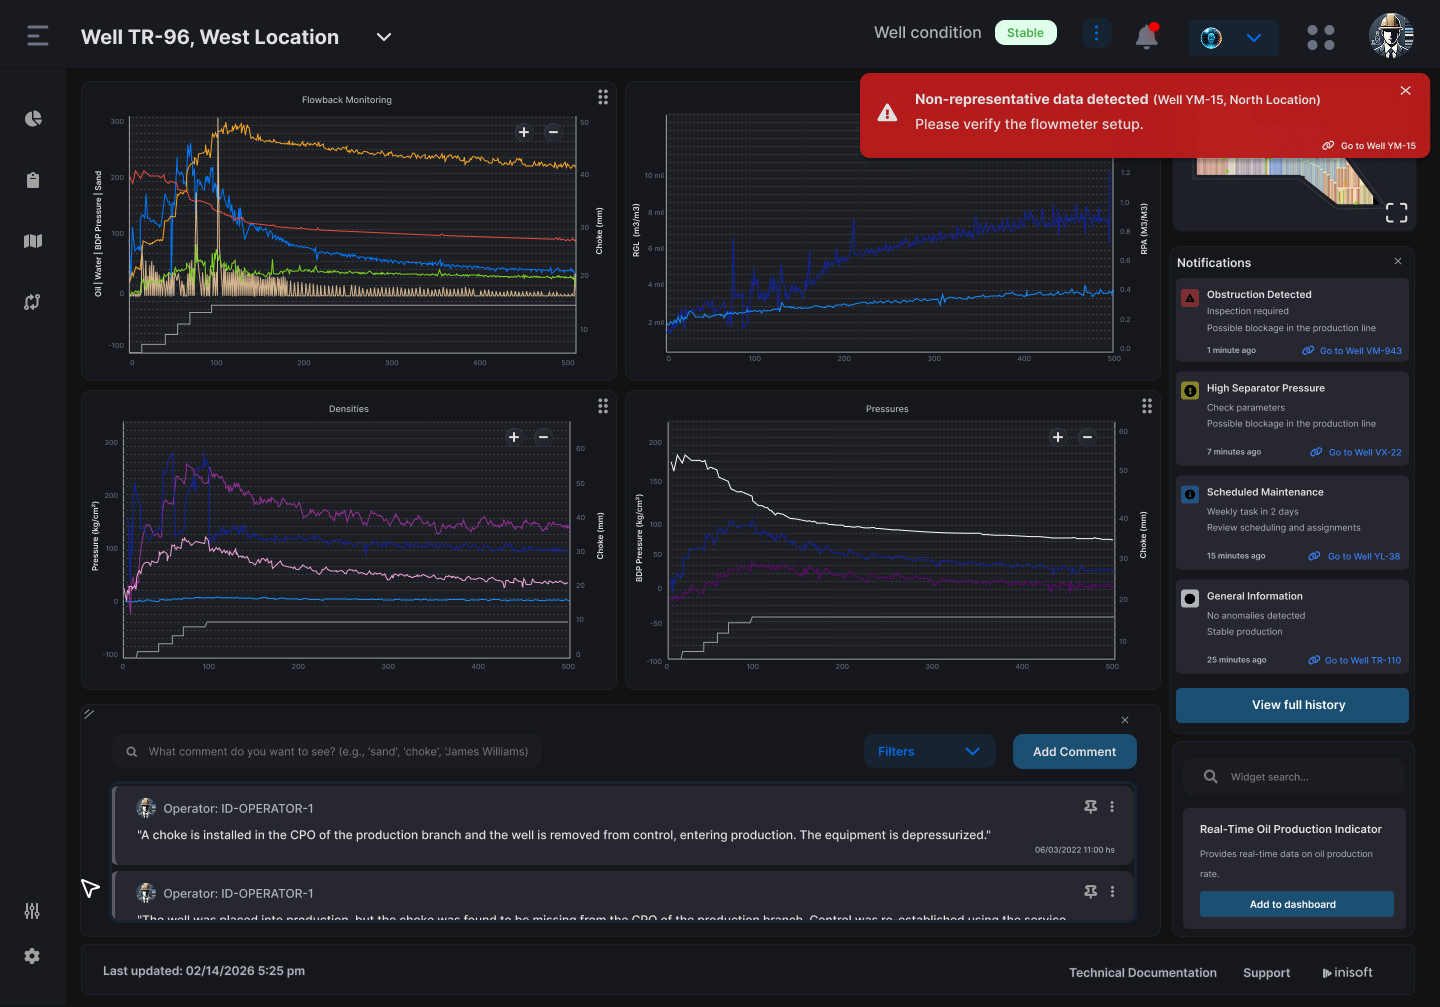The height and width of the screenshot is (1007, 1440).
Task: Grab the Densities widget drag handle
Action: tap(603, 406)
